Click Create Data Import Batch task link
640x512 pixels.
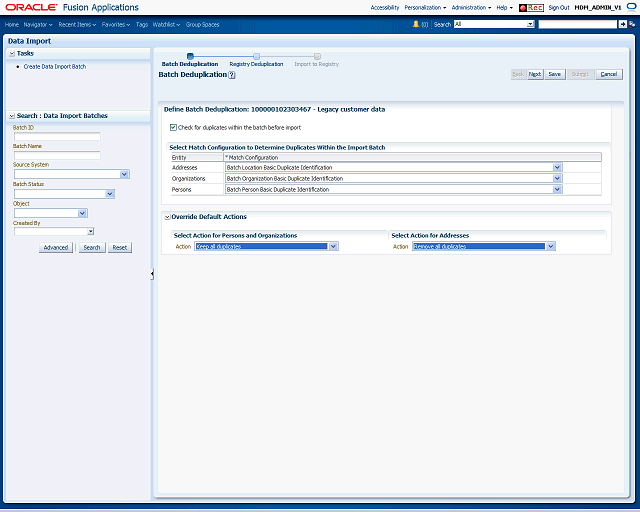pyautogui.click(x=55, y=67)
